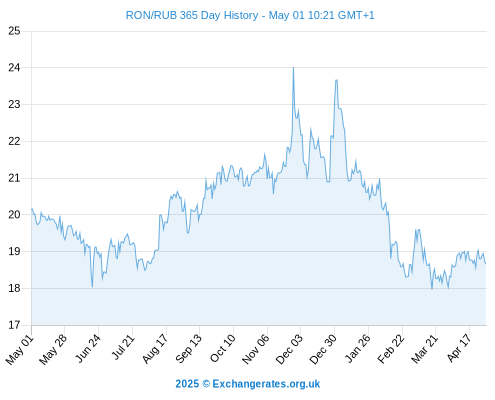Click the second spike near Dec 30
The image size is (495, 400).
click(x=336, y=80)
